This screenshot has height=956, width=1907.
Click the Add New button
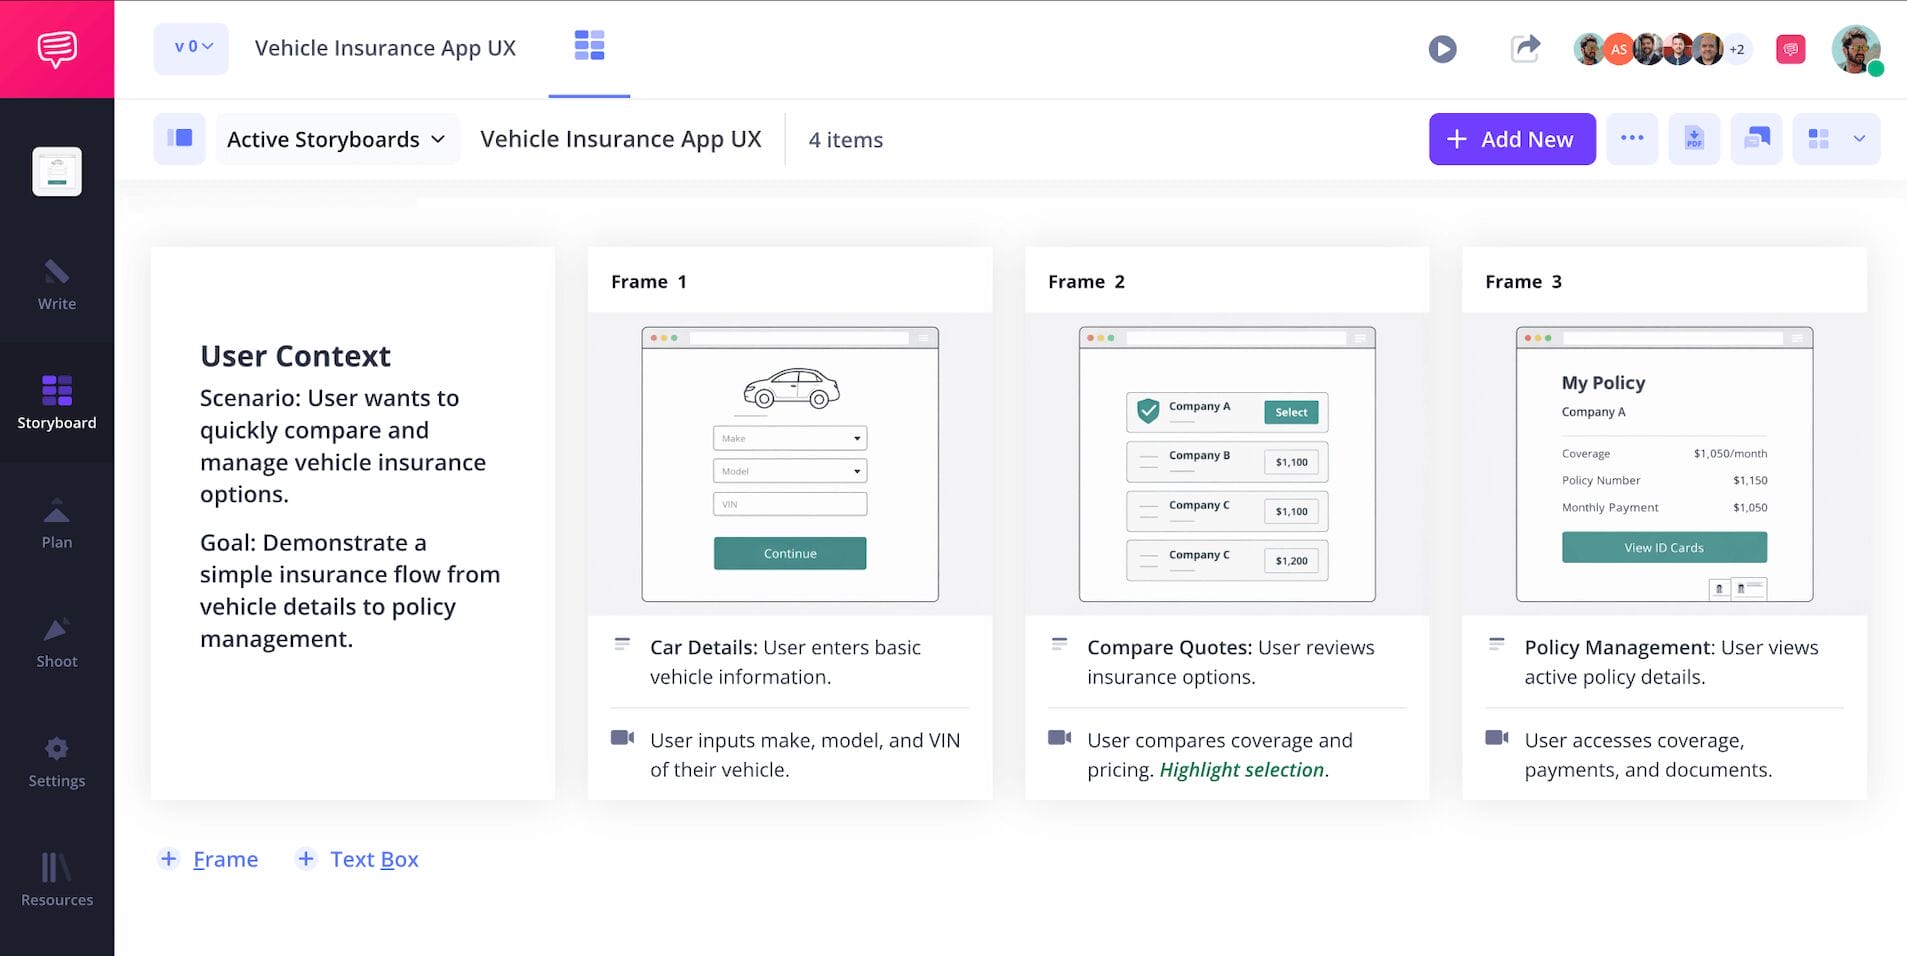point(1512,139)
